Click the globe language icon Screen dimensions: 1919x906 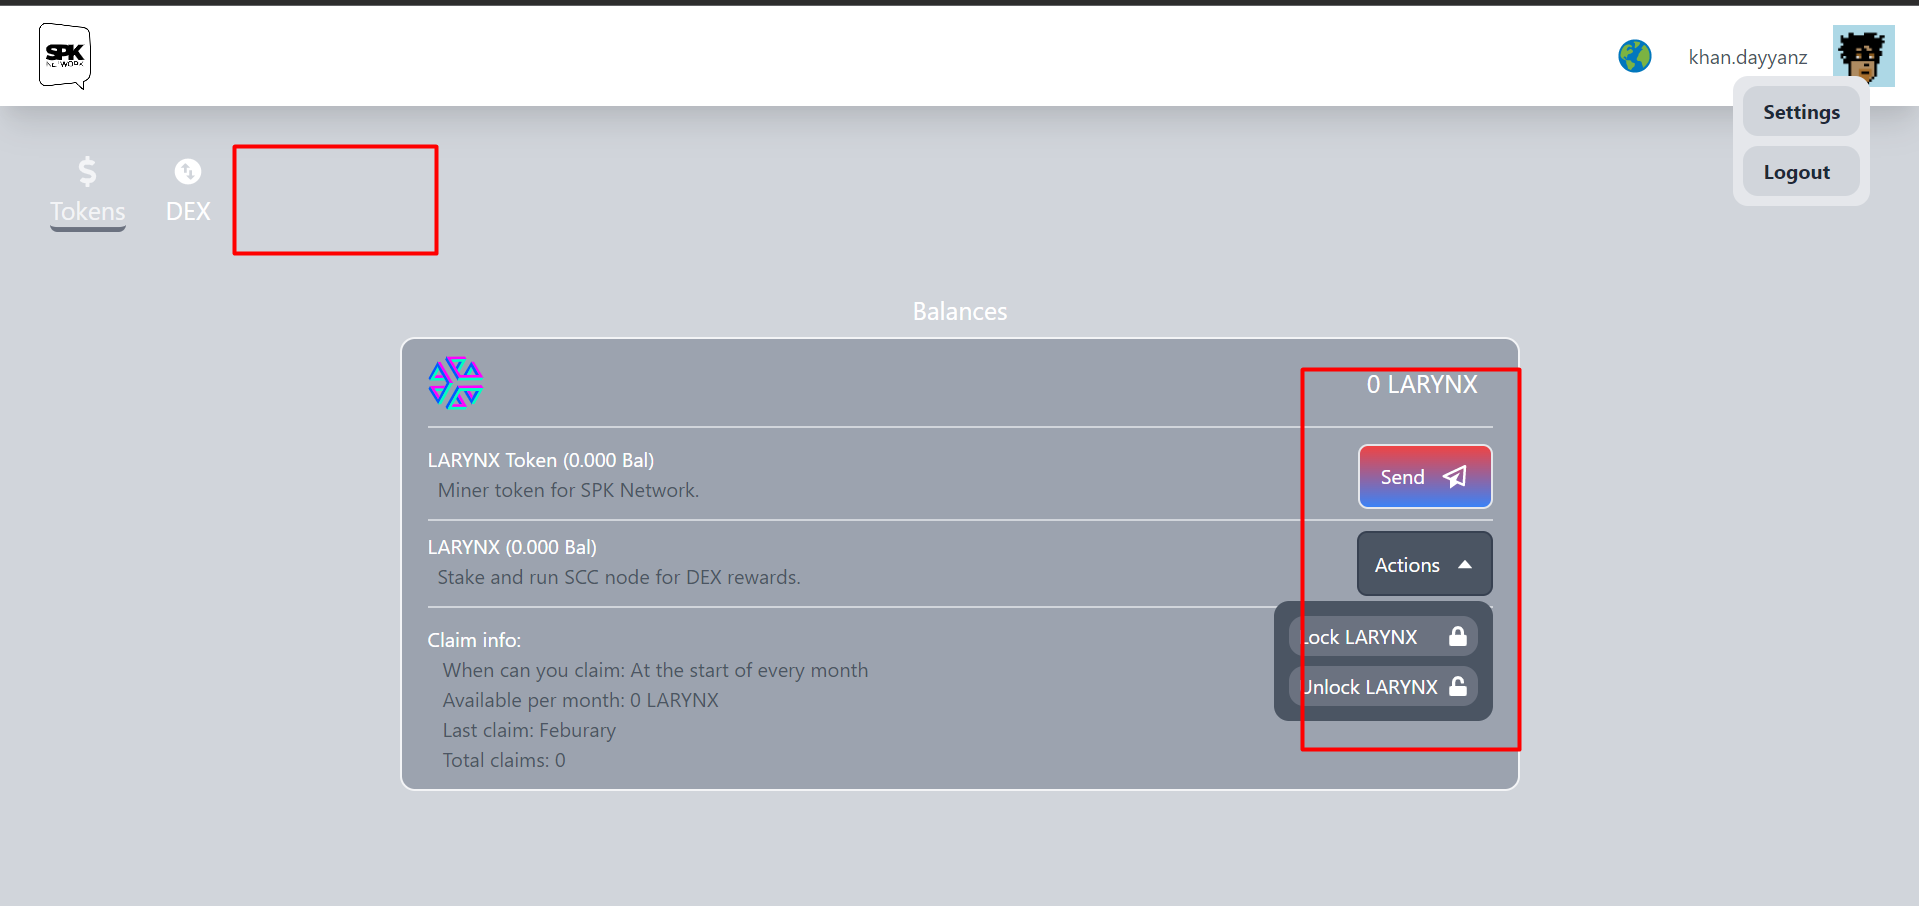pyautogui.click(x=1635, y=56)
